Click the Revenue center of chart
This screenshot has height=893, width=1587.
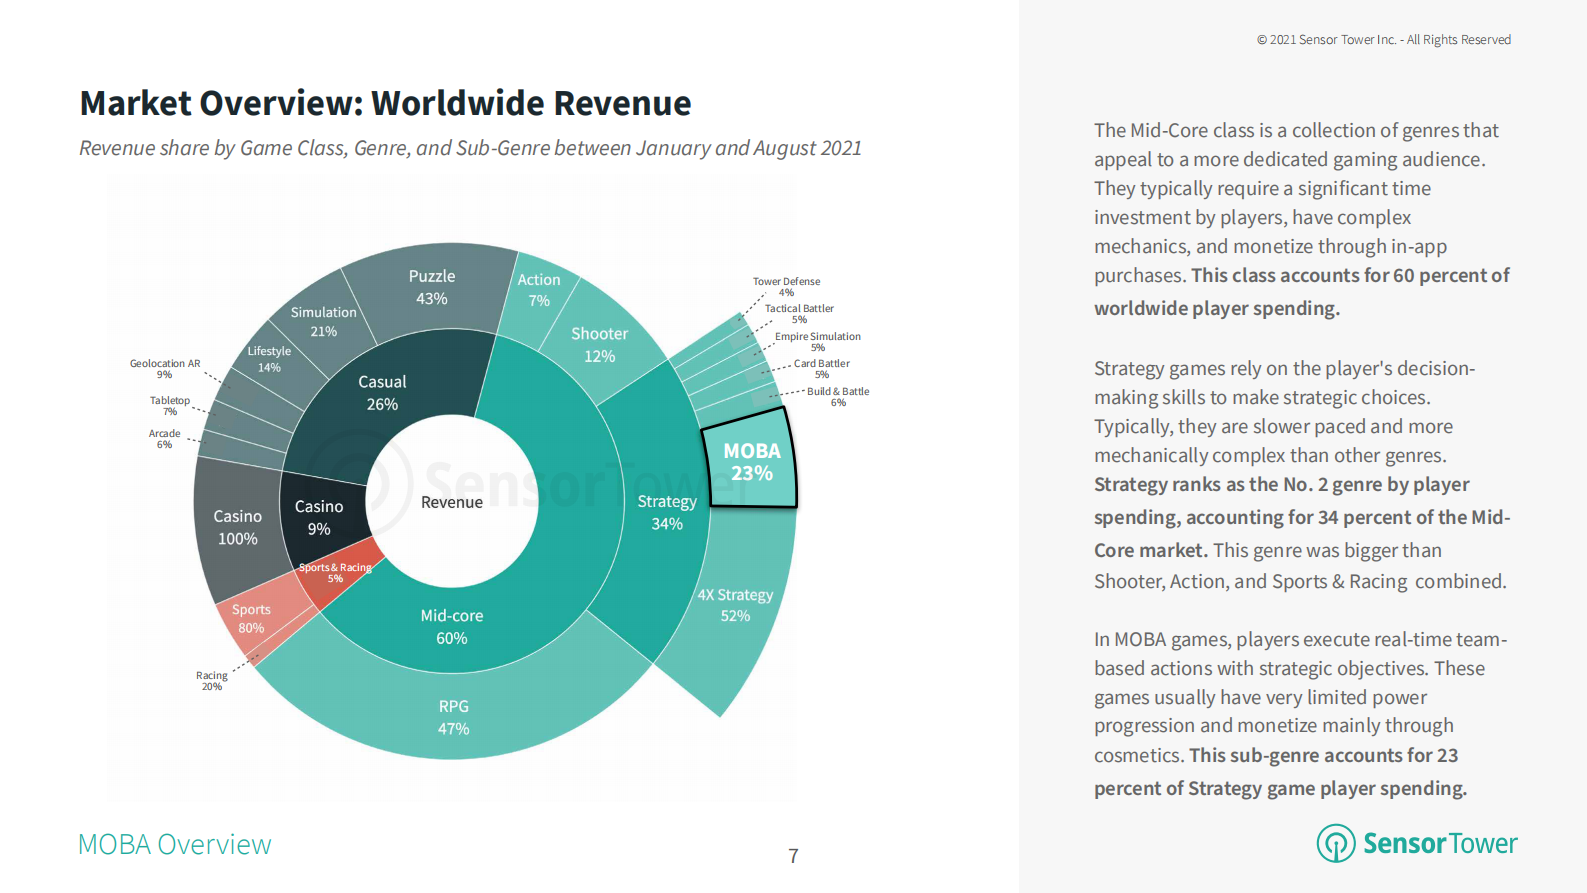452,502
